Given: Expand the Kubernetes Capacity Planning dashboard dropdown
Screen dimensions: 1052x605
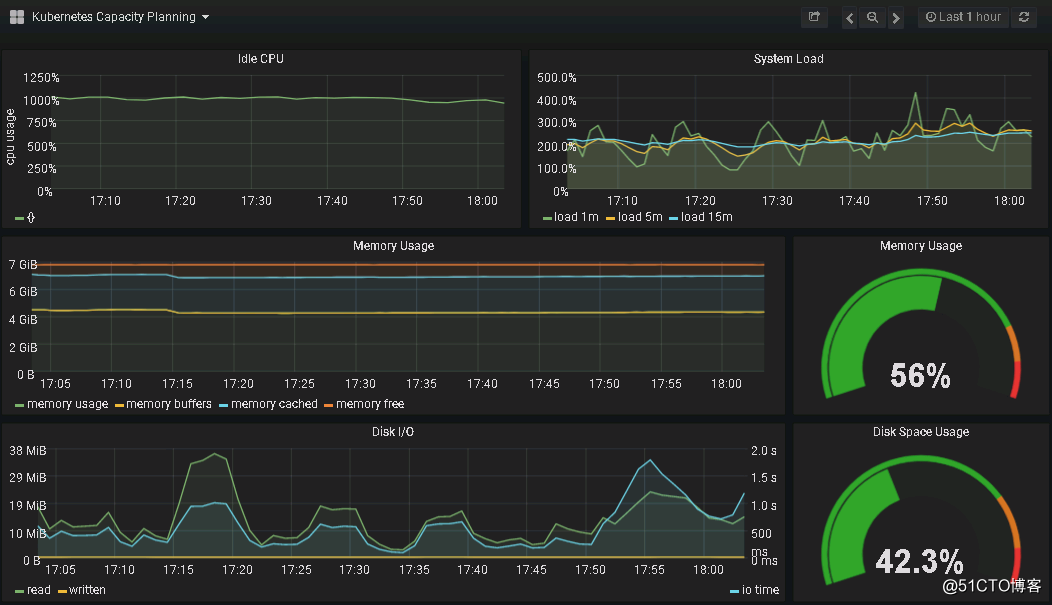Looking at the screenshot, I should pos(121,17).
